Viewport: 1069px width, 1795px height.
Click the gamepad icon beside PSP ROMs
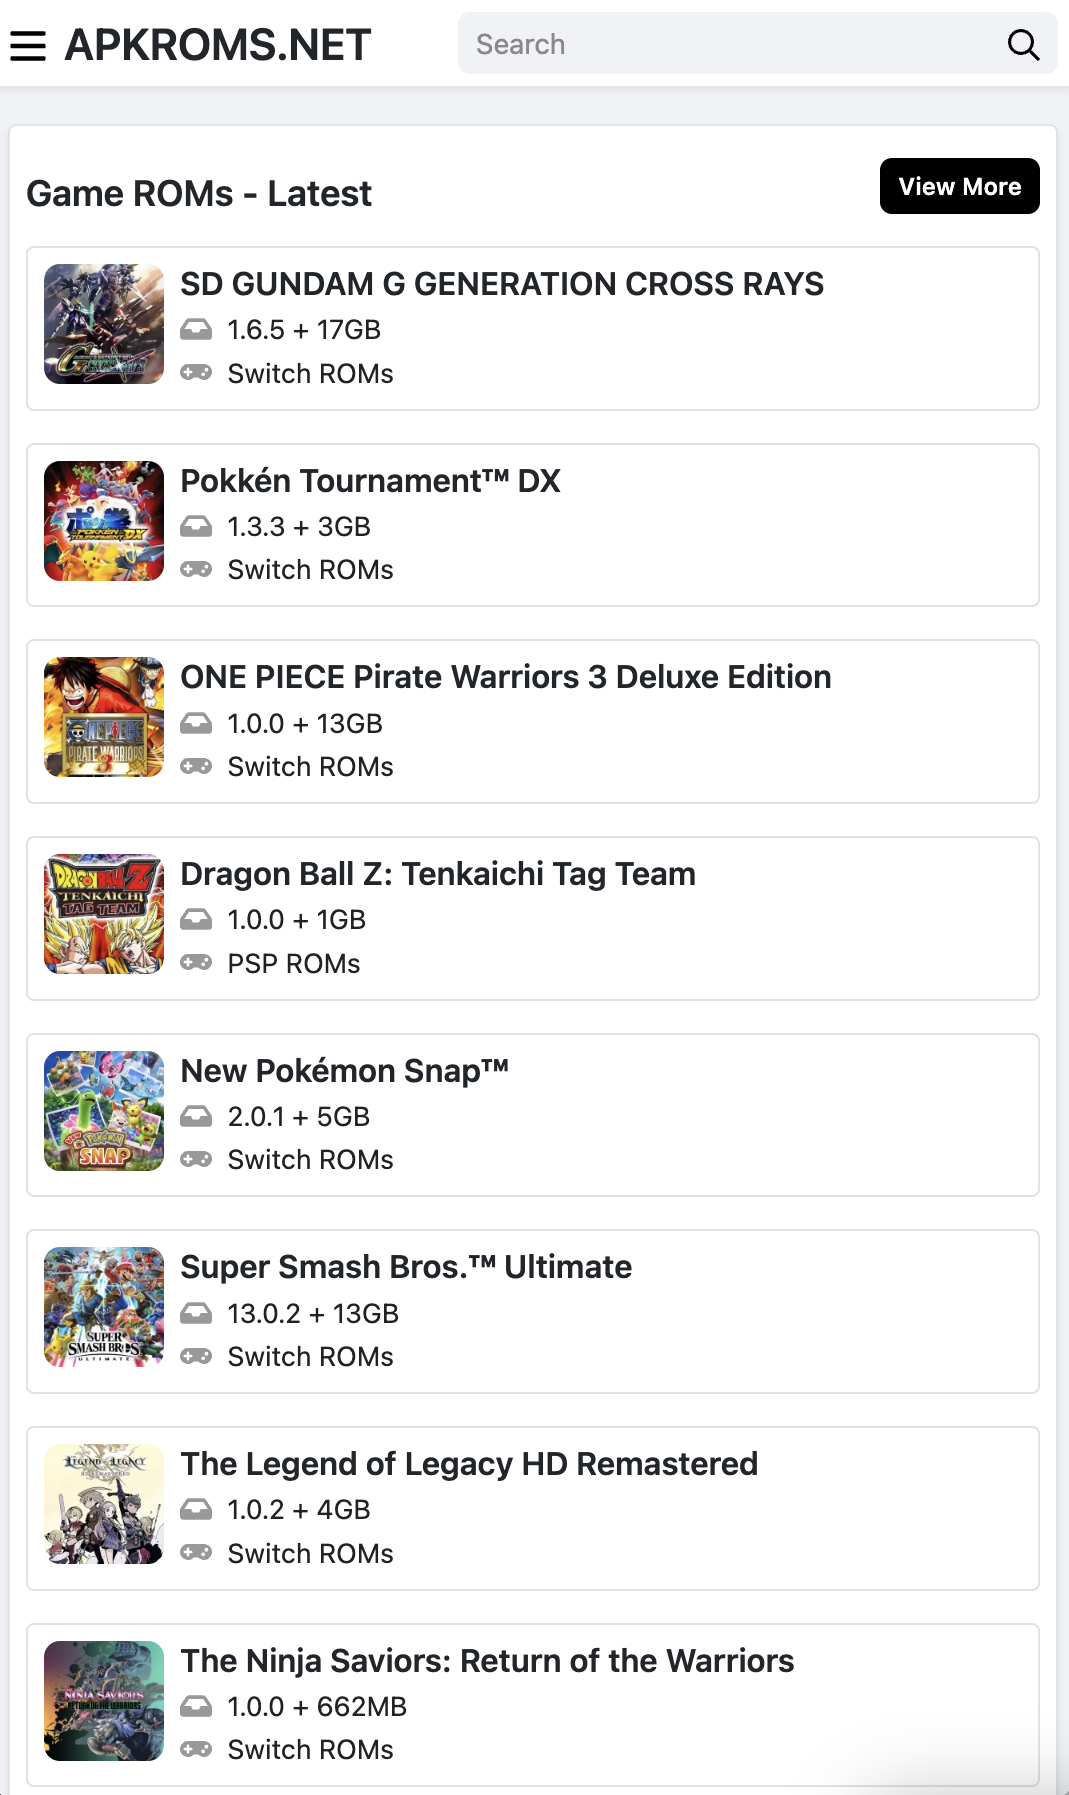(x=196, y=963)
